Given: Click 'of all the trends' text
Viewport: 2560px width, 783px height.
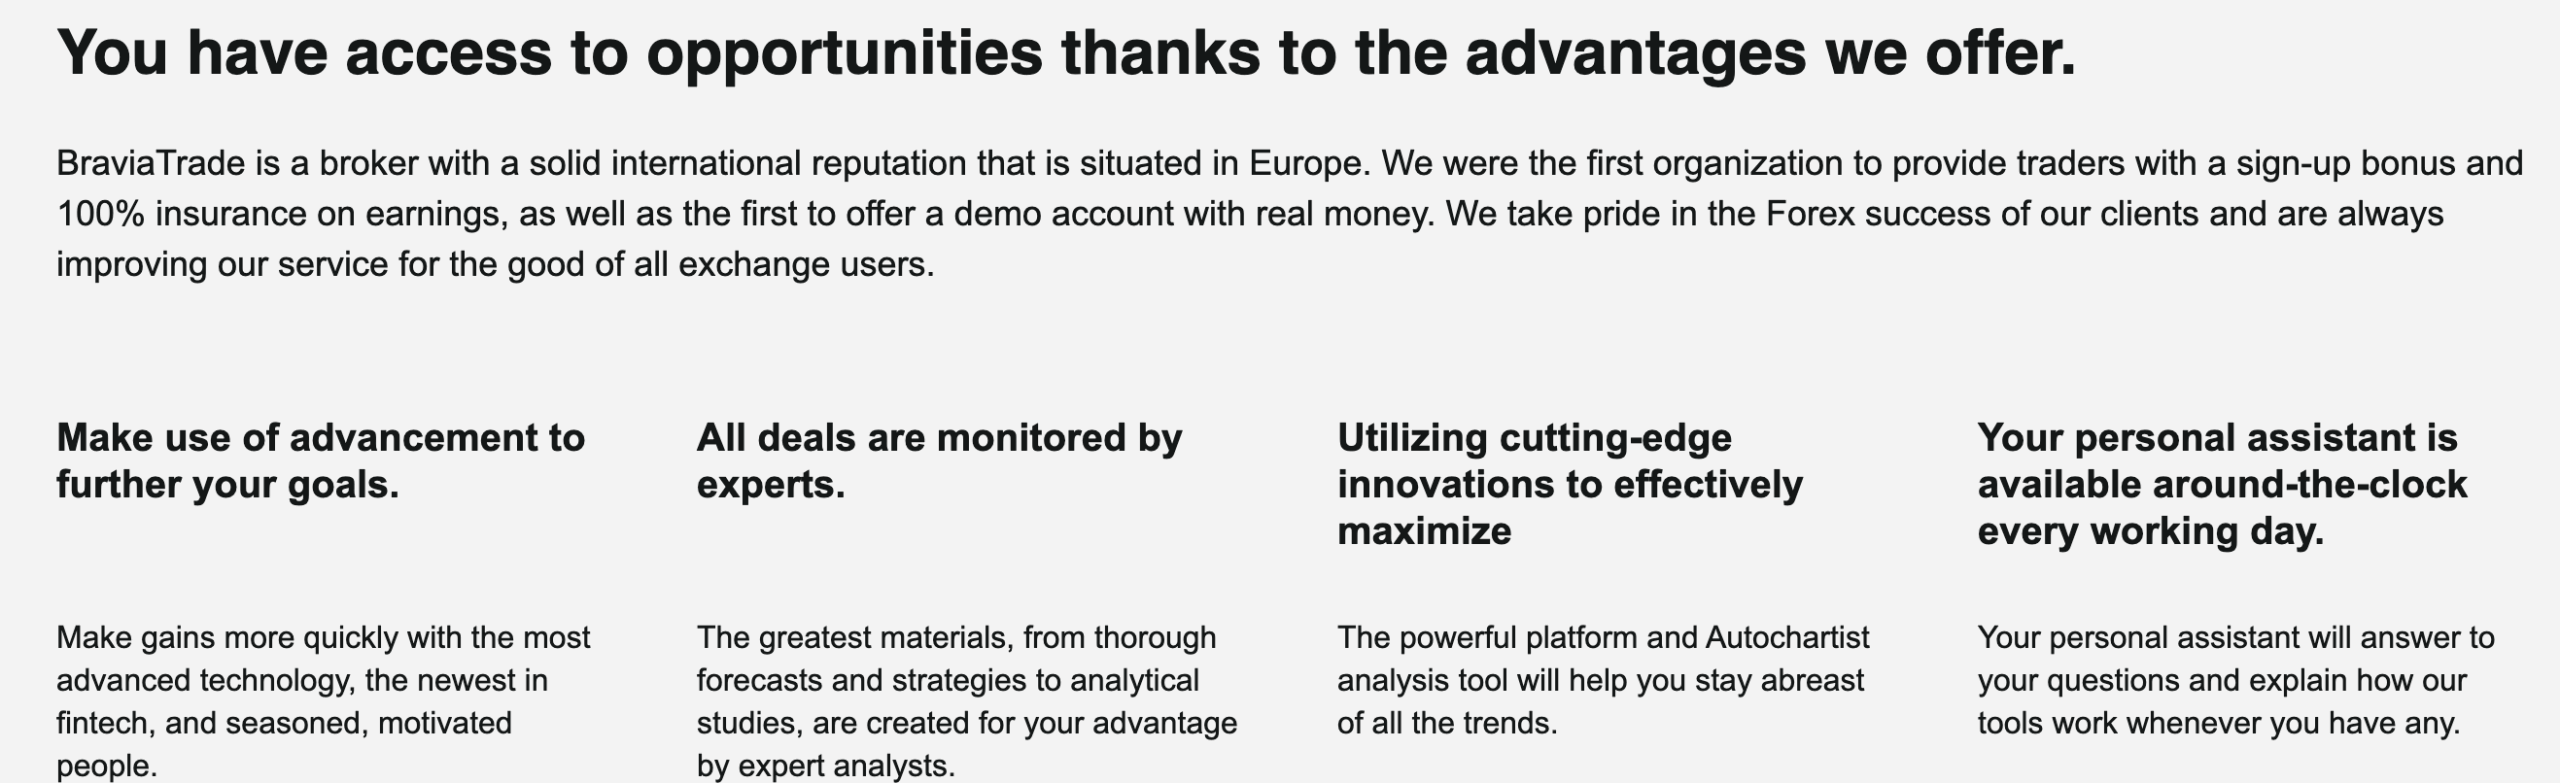Looking at the screenshot, I should [1447, 723].
